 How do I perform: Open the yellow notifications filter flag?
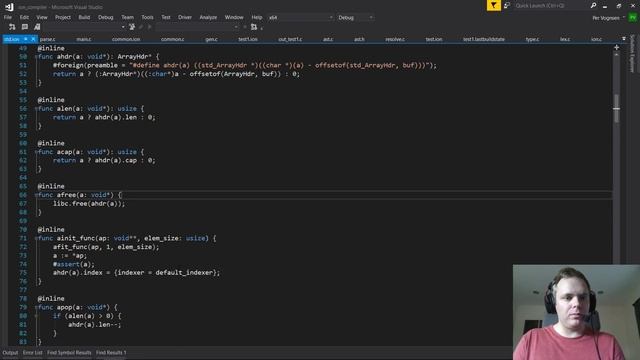coord(493,5)
